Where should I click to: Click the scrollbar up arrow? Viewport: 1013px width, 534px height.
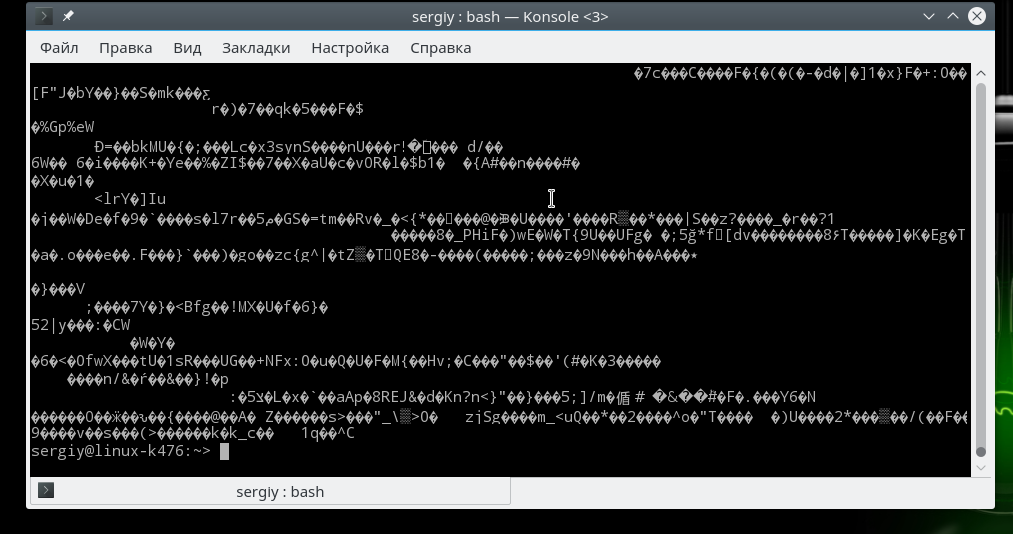tap(981, 73)
